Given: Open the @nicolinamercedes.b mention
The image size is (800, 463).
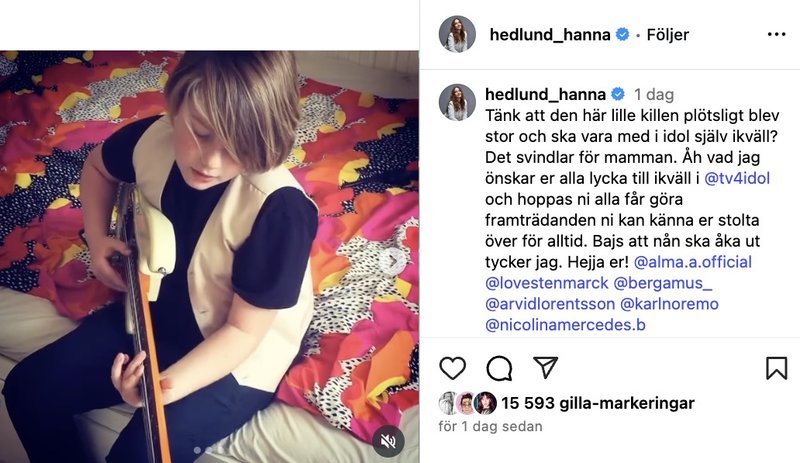Looking at the screenshot, I should (565, 325).
